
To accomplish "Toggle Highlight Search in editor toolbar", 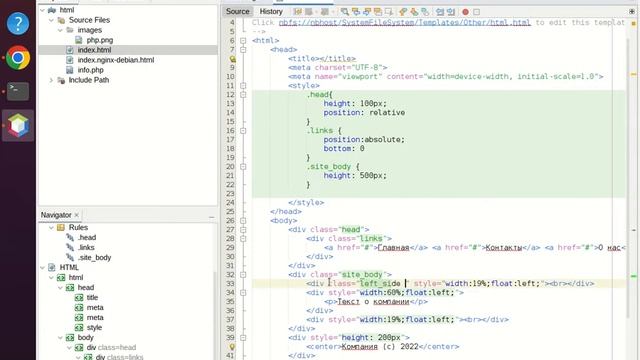I will click(378, 12).
